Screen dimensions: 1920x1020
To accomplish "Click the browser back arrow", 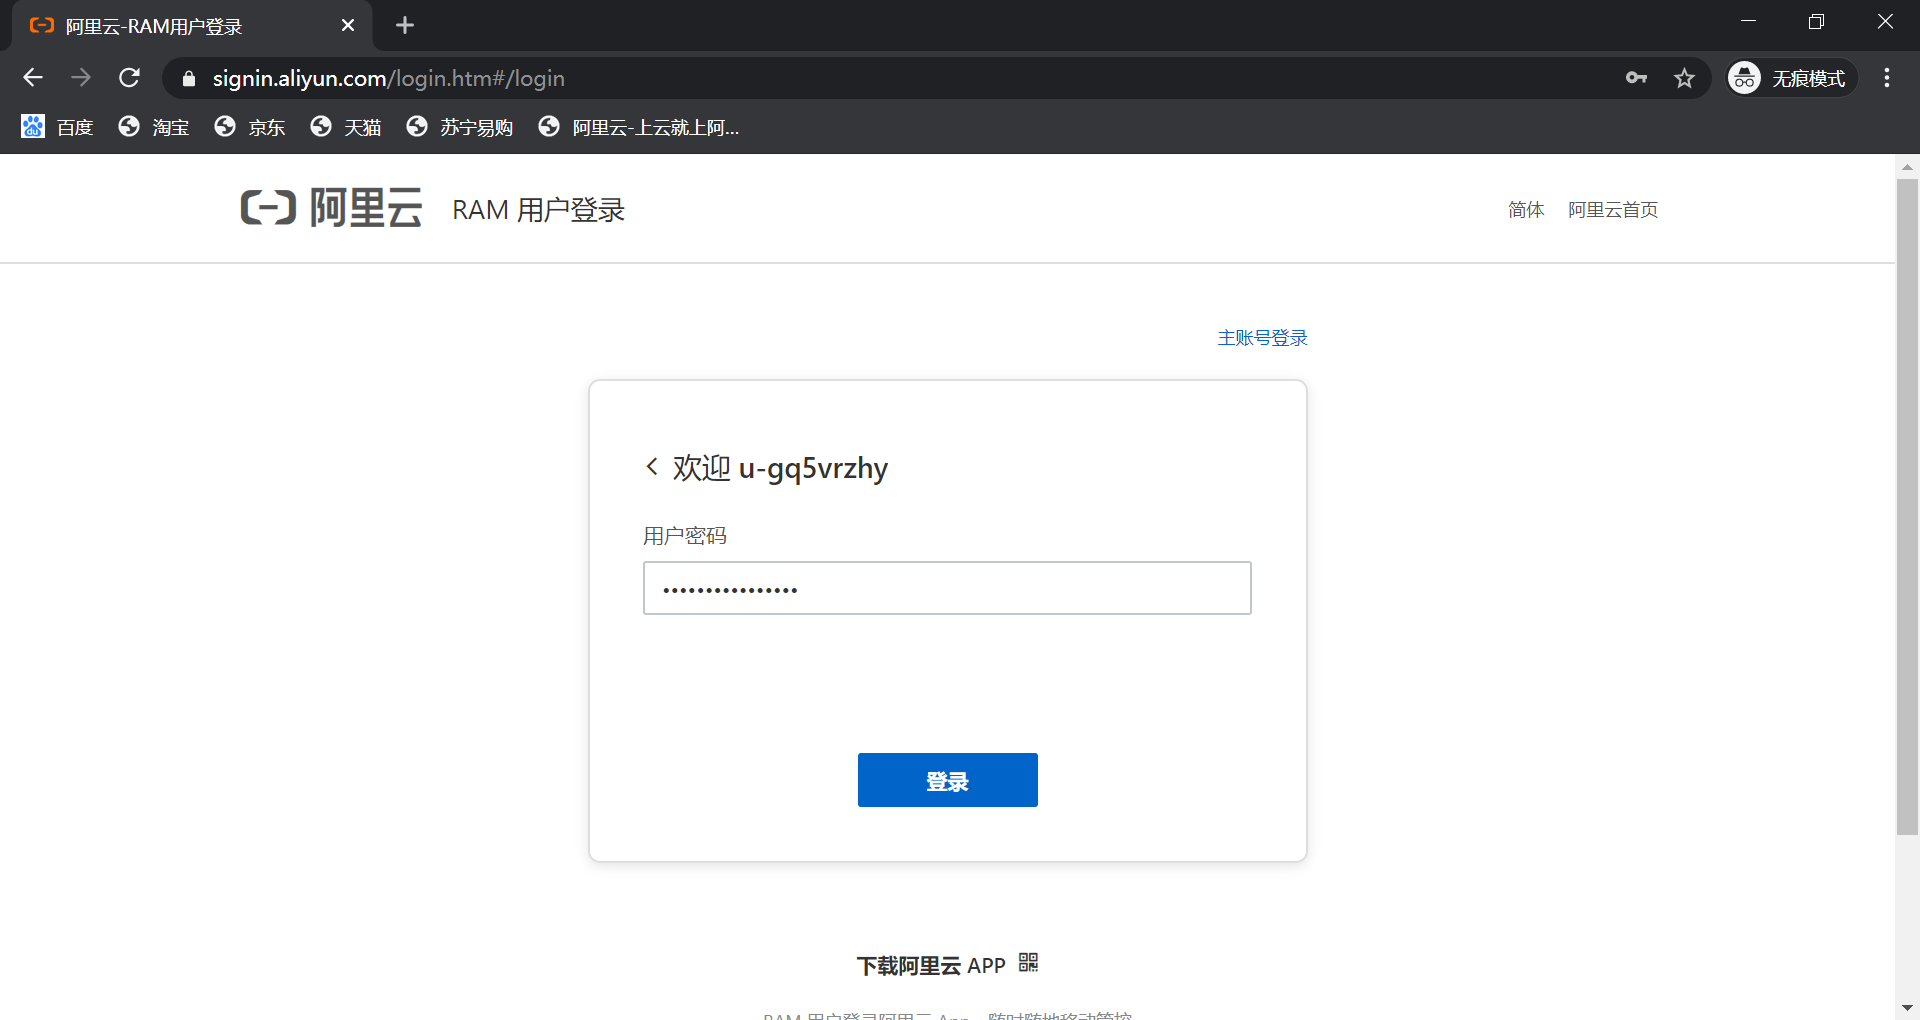I will [33, 78].
